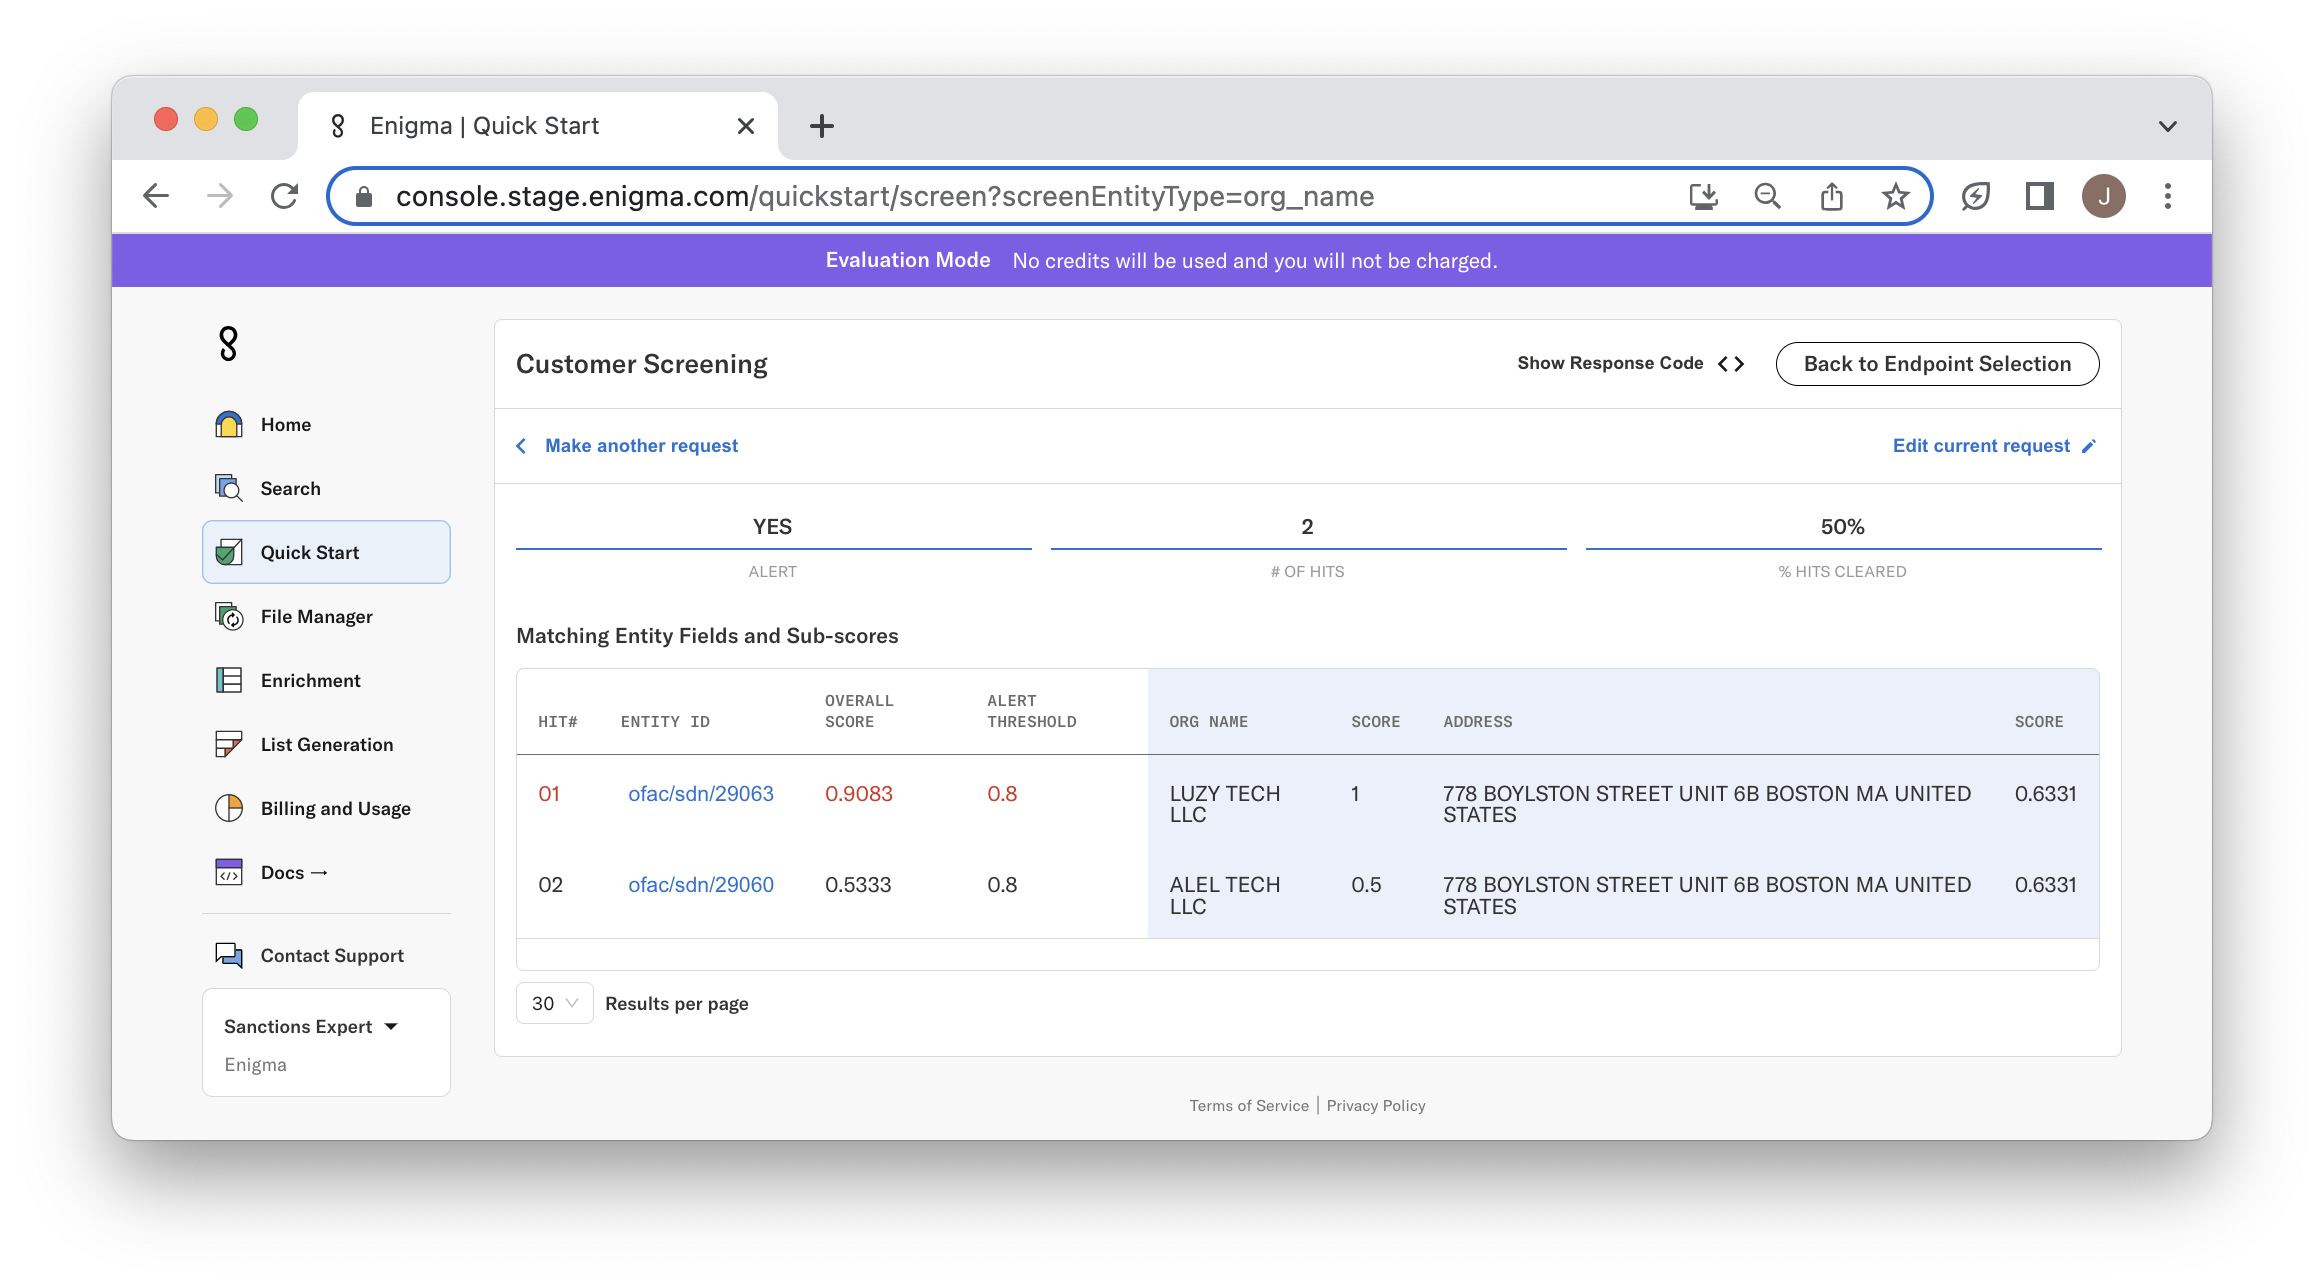The width and height of the screenshot is (2324, 1288).
Task: Click Back to Endpoint Selection button
Action: [x=1937, y=364]
